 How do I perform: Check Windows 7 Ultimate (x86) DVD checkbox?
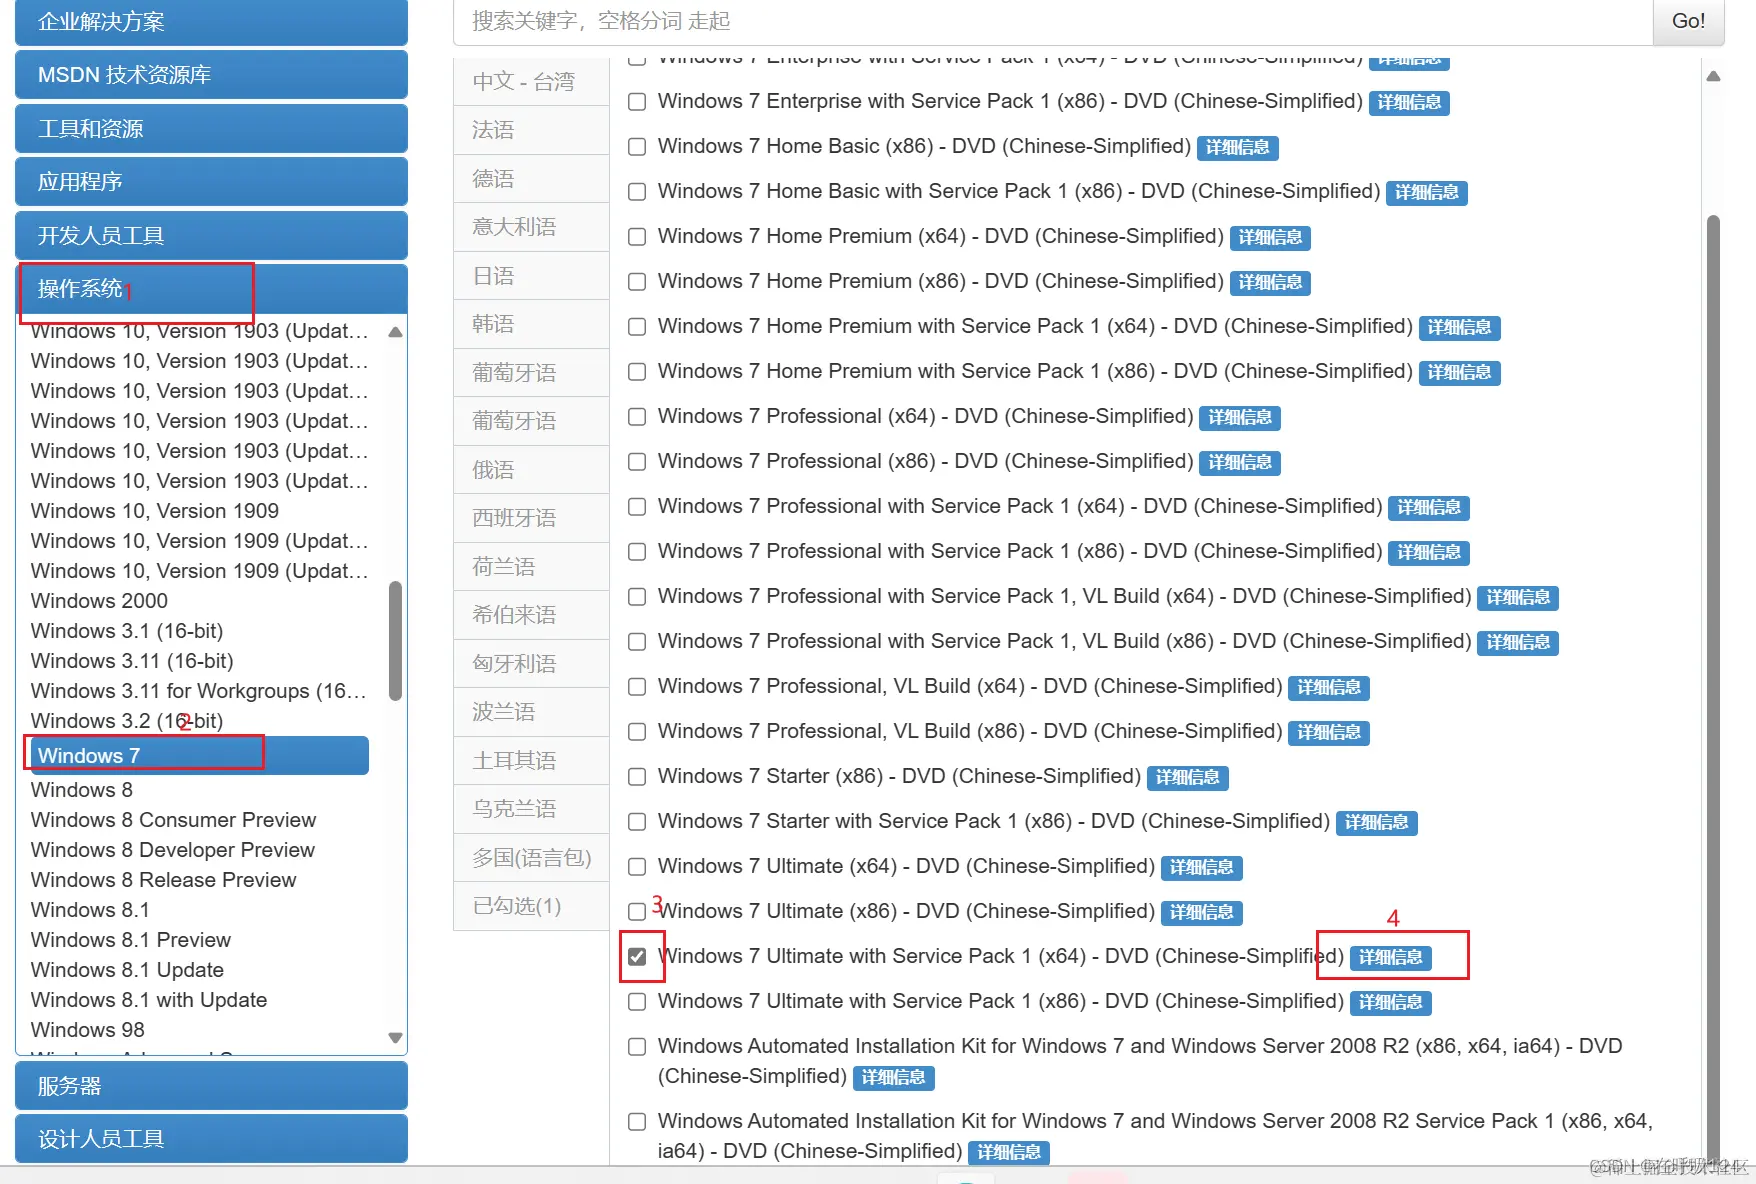click(x=637, y=912)
